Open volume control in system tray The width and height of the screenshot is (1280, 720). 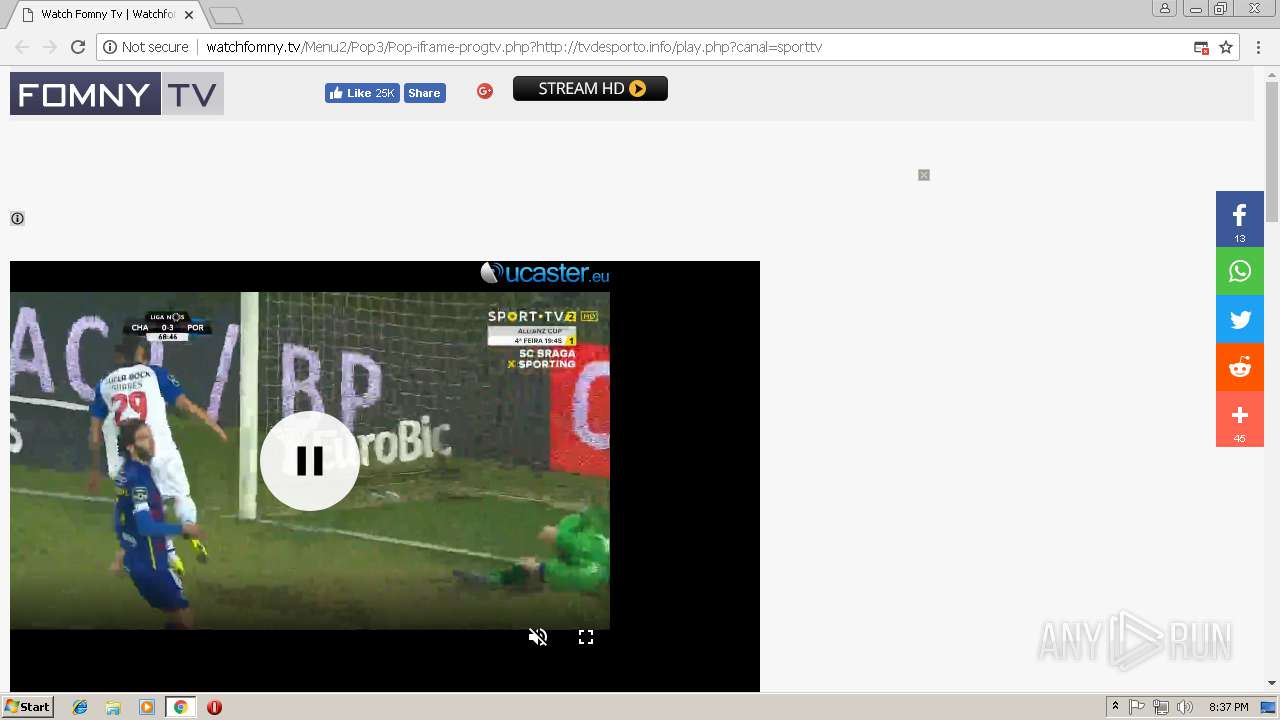pyautogui.click(x=1185, y=707)
